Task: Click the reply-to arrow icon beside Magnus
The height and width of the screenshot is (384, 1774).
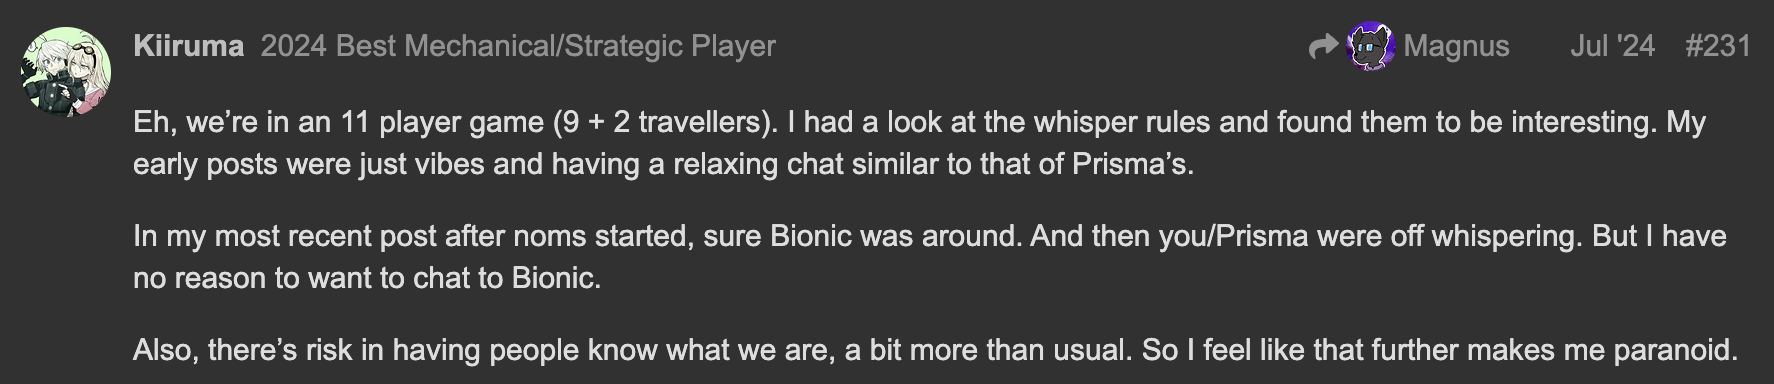Action: click(x=1323, y=46)
